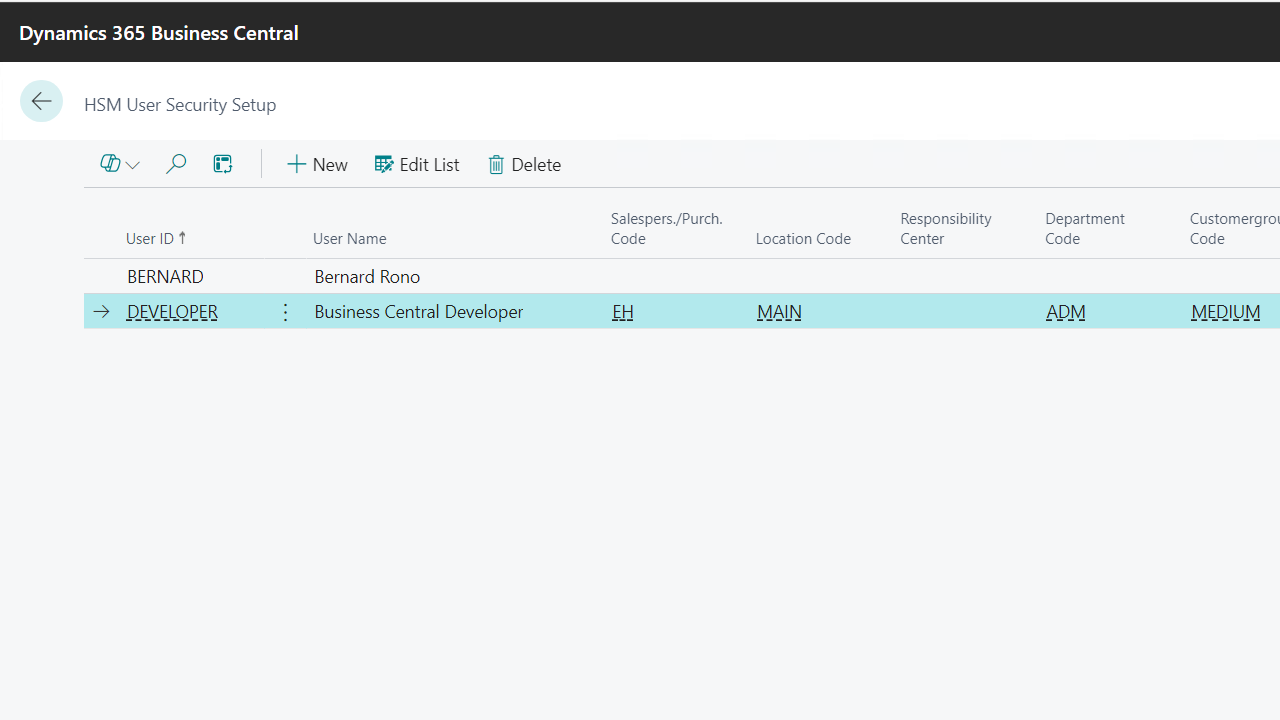Click the Salespers./Purch. Code column header

coord(666,228)
